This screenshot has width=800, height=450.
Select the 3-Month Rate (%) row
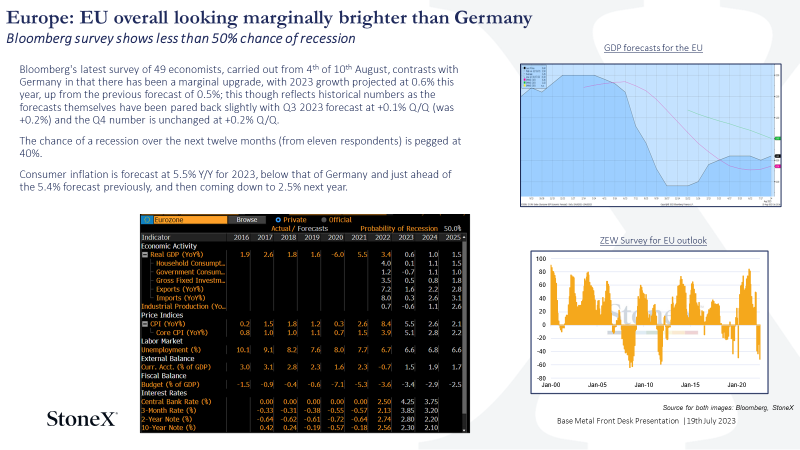pos(301,411)
